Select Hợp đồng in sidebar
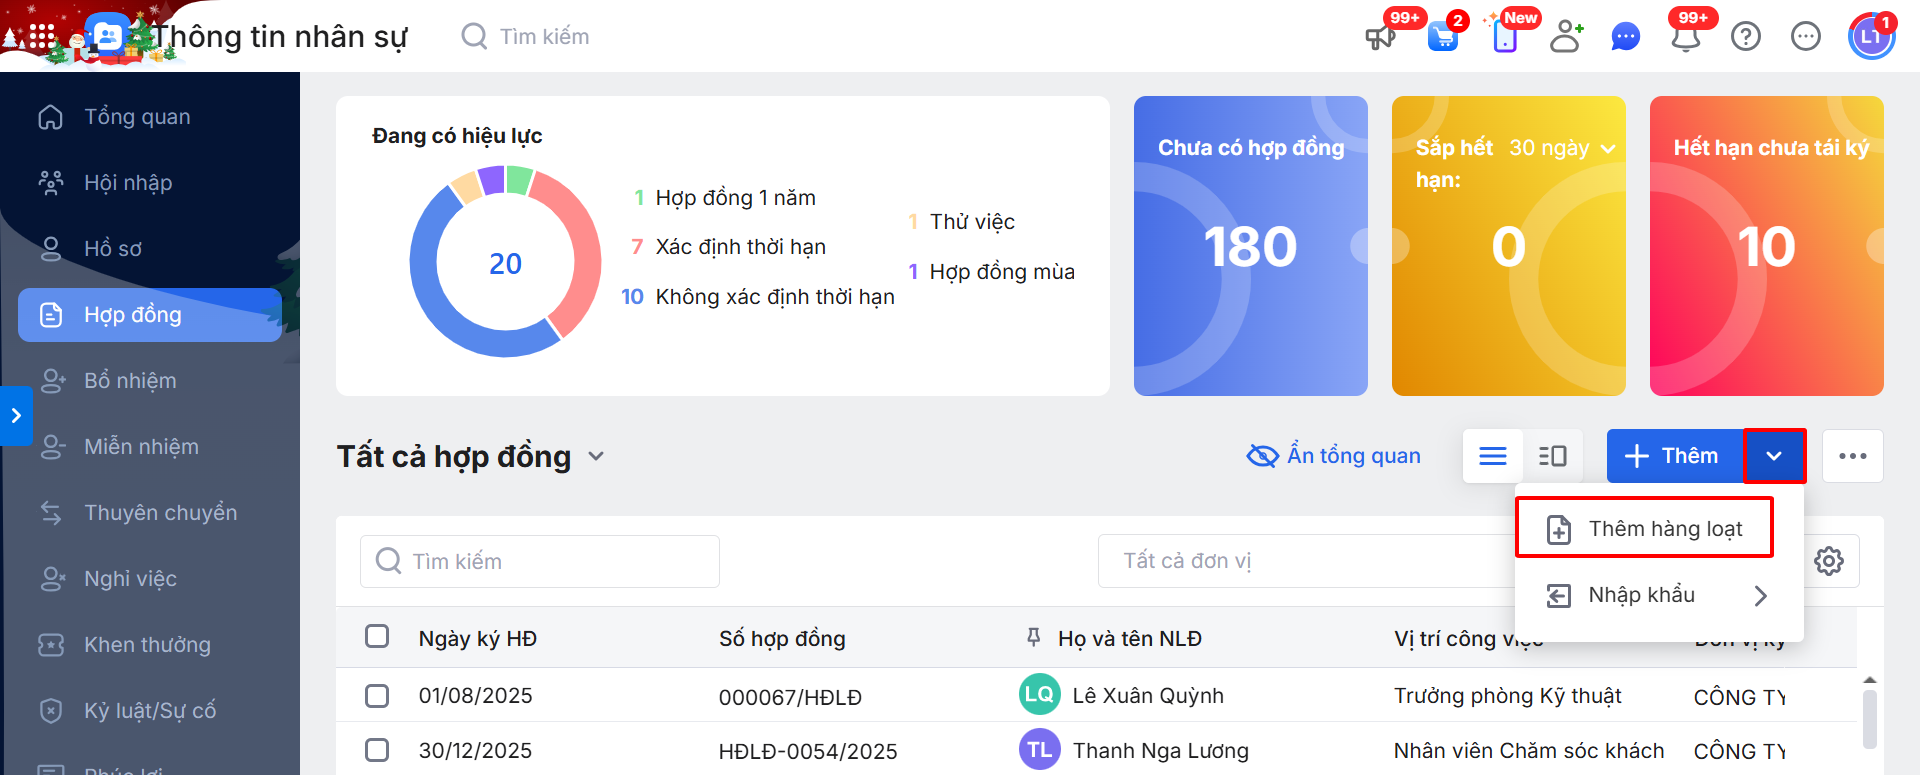Viewport: 1920px width, 775px height. (150, 315)
